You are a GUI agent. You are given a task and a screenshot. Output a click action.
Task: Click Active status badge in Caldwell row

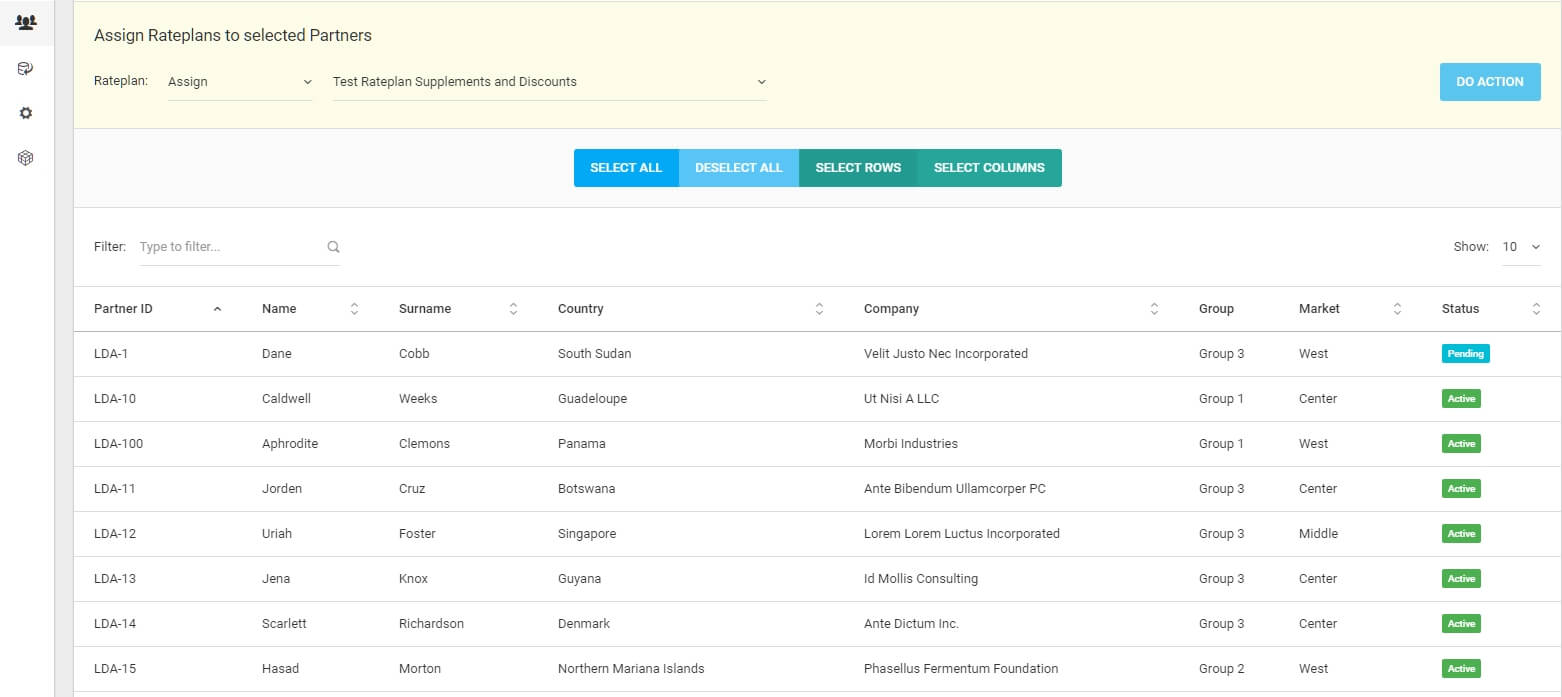pos(1461,399)
